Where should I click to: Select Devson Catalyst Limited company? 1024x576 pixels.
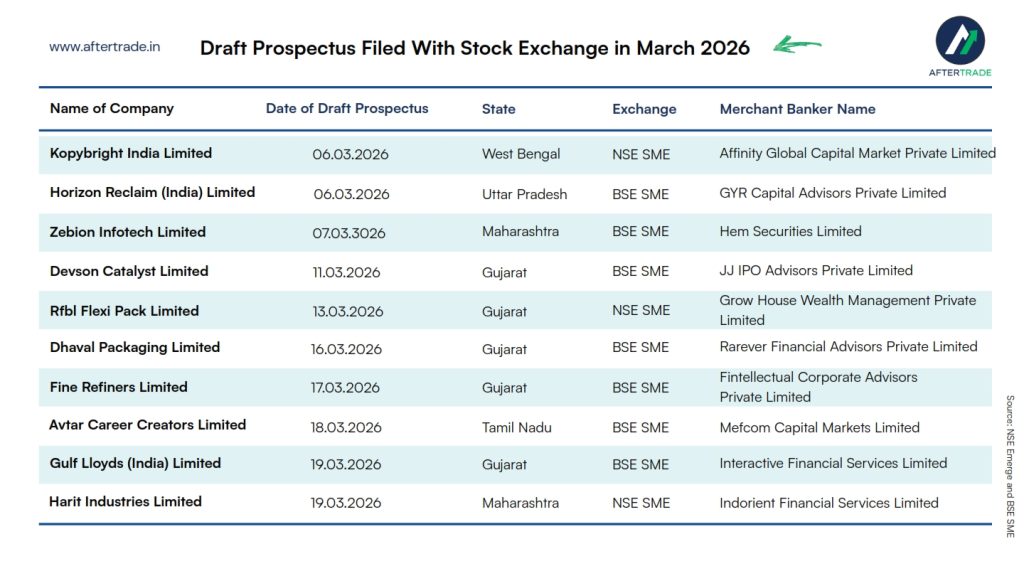129,271
